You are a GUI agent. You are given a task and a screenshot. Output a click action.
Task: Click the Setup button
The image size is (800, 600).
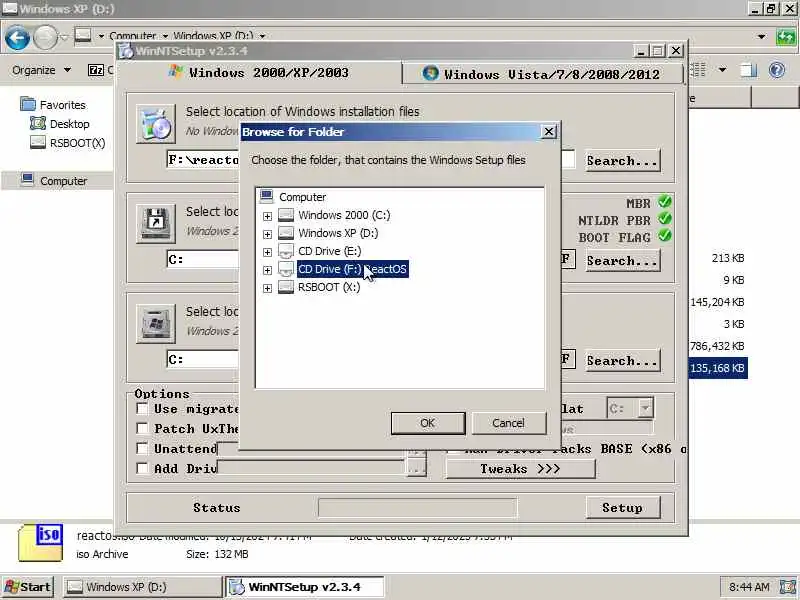point(622,508)
